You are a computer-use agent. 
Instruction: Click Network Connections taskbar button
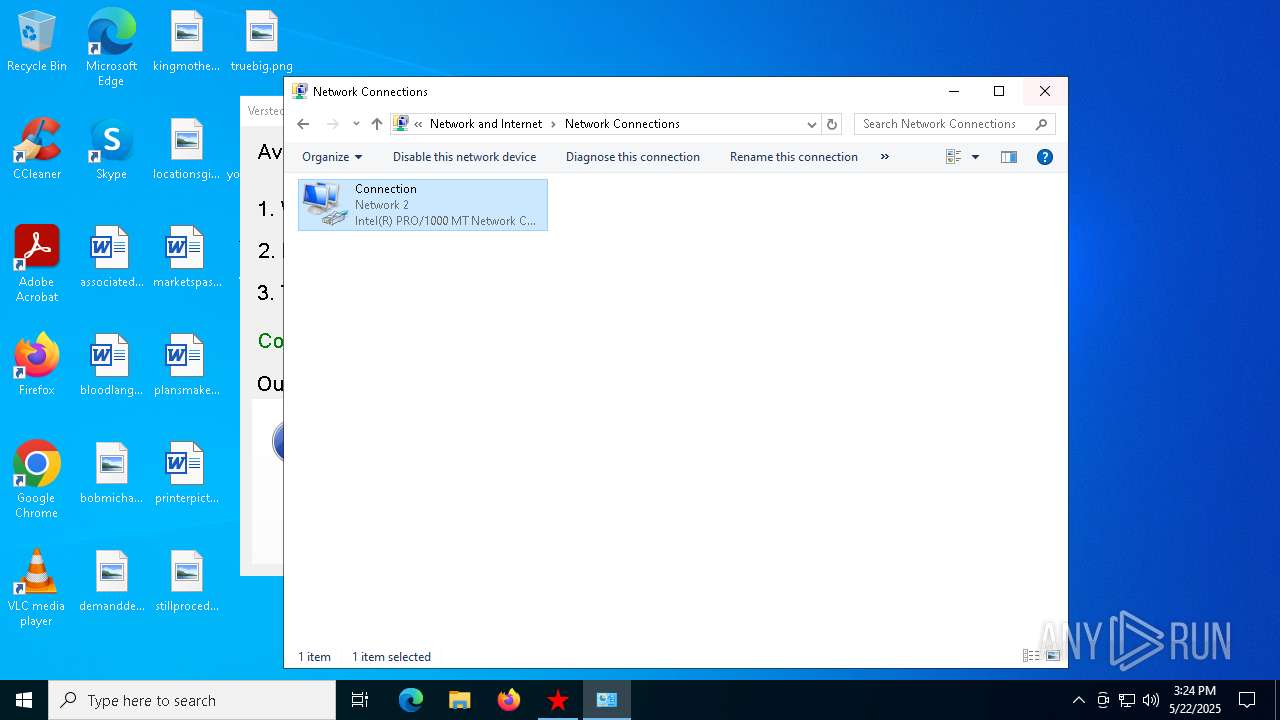point(607,700)
